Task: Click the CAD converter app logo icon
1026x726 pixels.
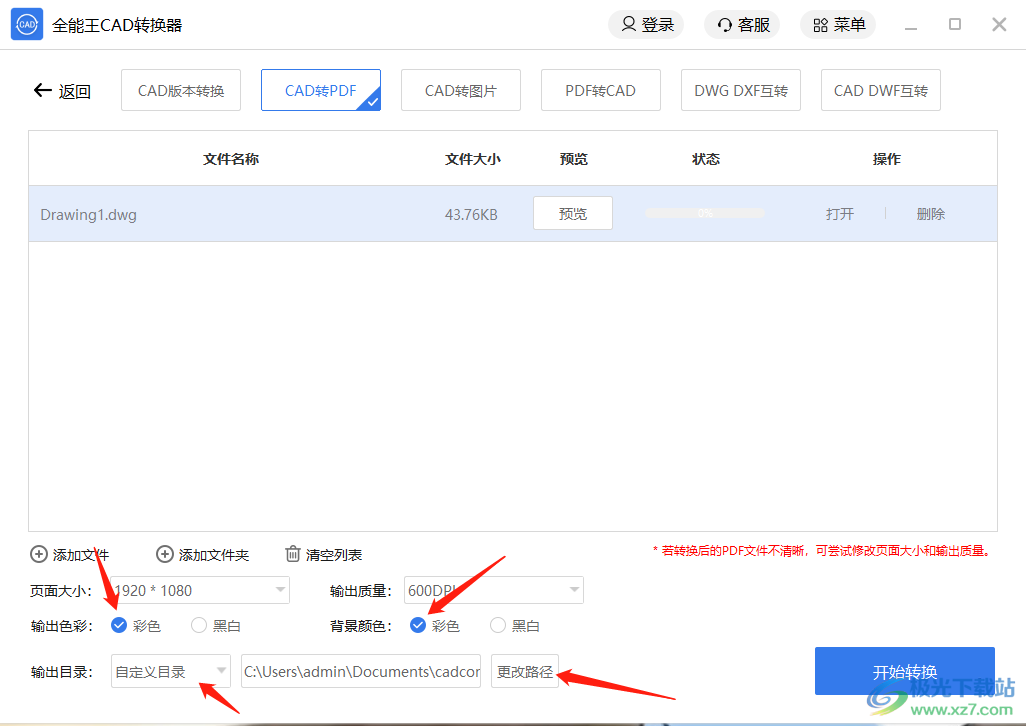Action: click(27, 24)
